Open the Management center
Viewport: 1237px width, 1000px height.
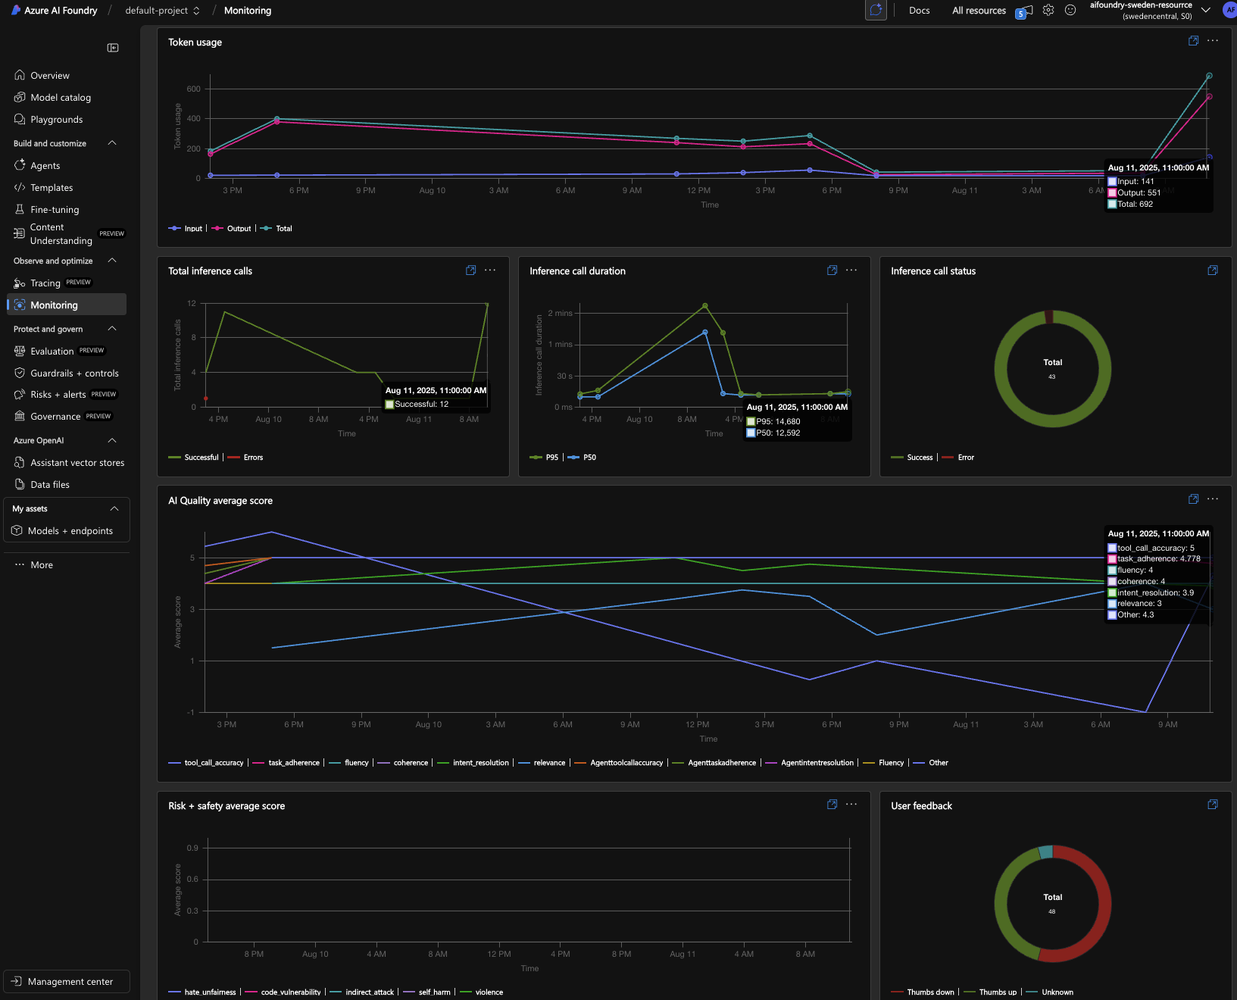(x=66, y=981)
